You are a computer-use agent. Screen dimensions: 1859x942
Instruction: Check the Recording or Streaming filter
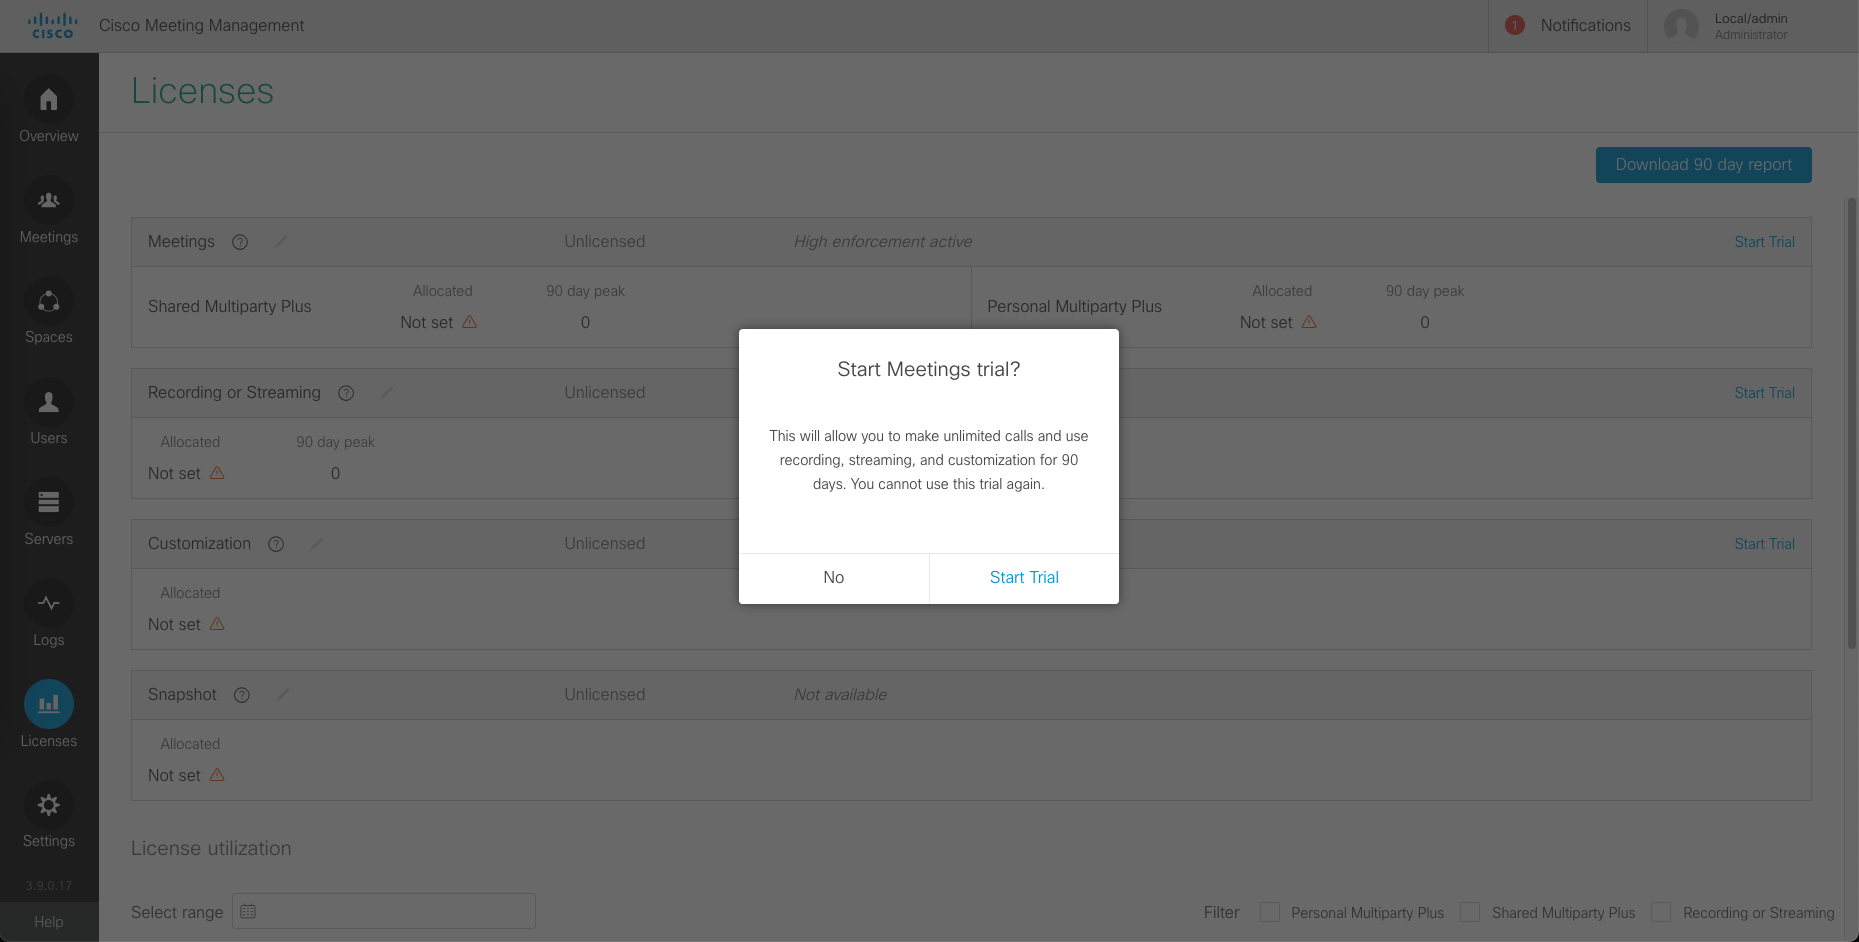point(1661,912)
